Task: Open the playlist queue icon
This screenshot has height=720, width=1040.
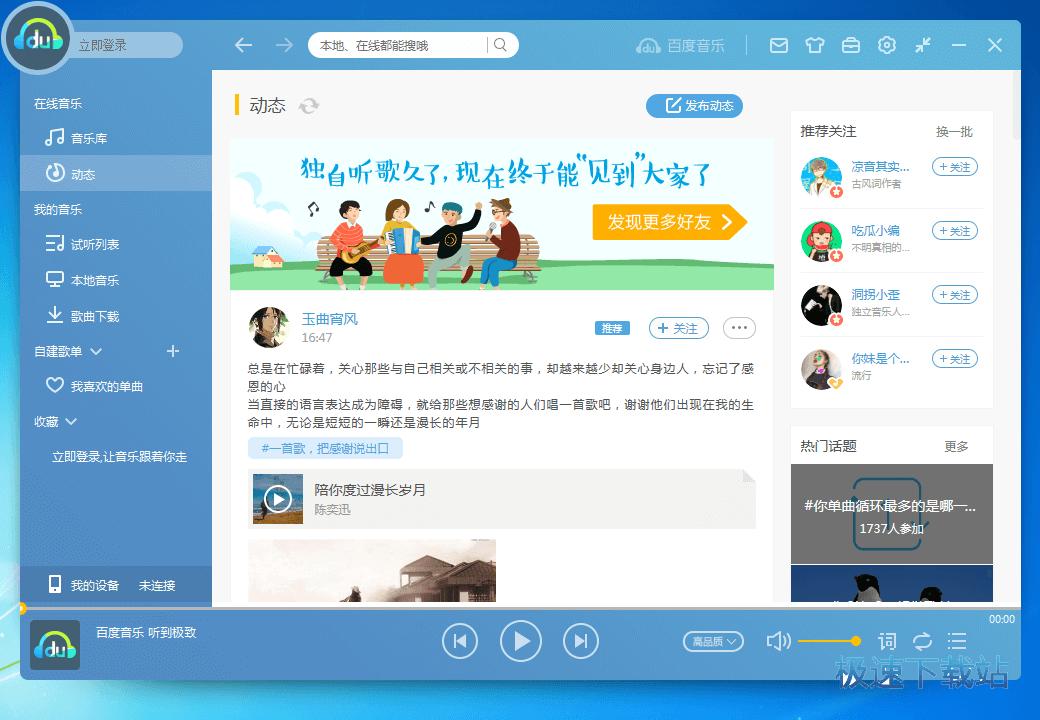Action: pos(957,641)
